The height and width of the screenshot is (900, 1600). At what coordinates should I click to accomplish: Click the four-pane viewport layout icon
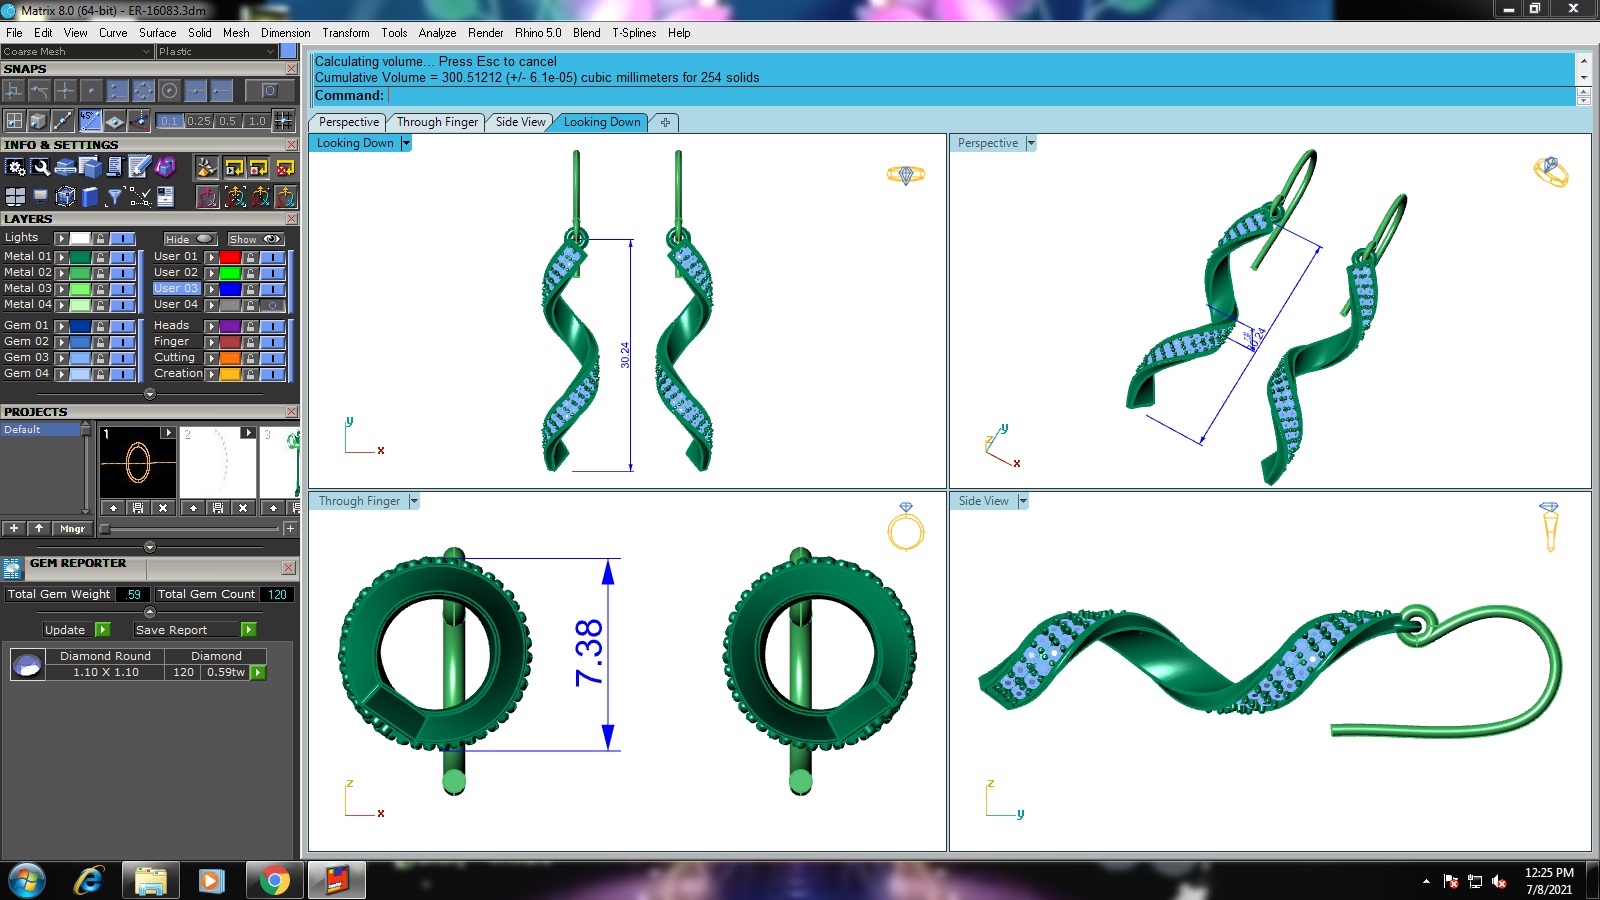[x=15, y=197]
